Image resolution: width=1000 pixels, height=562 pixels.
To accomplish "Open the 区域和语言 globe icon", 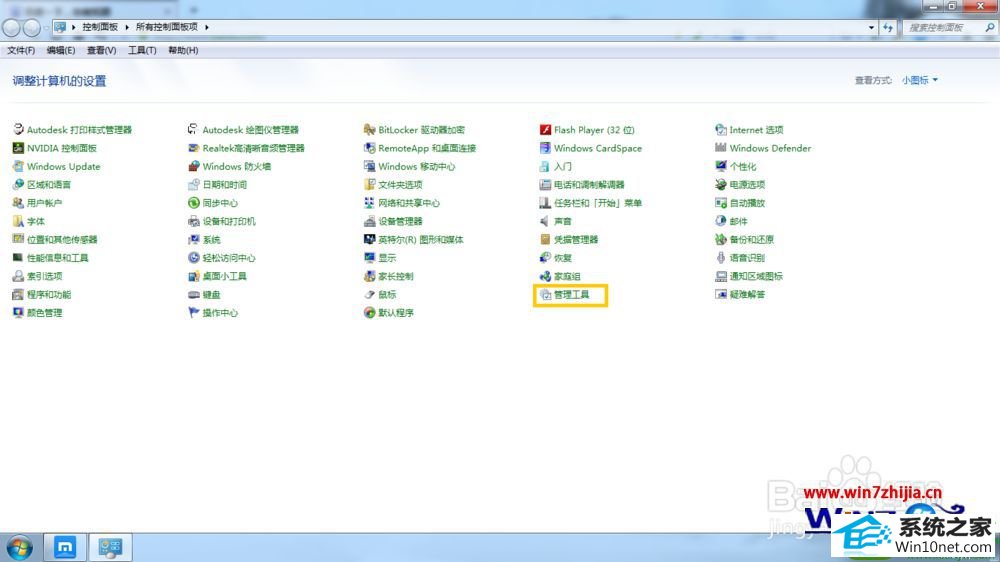I will point(18,184).
